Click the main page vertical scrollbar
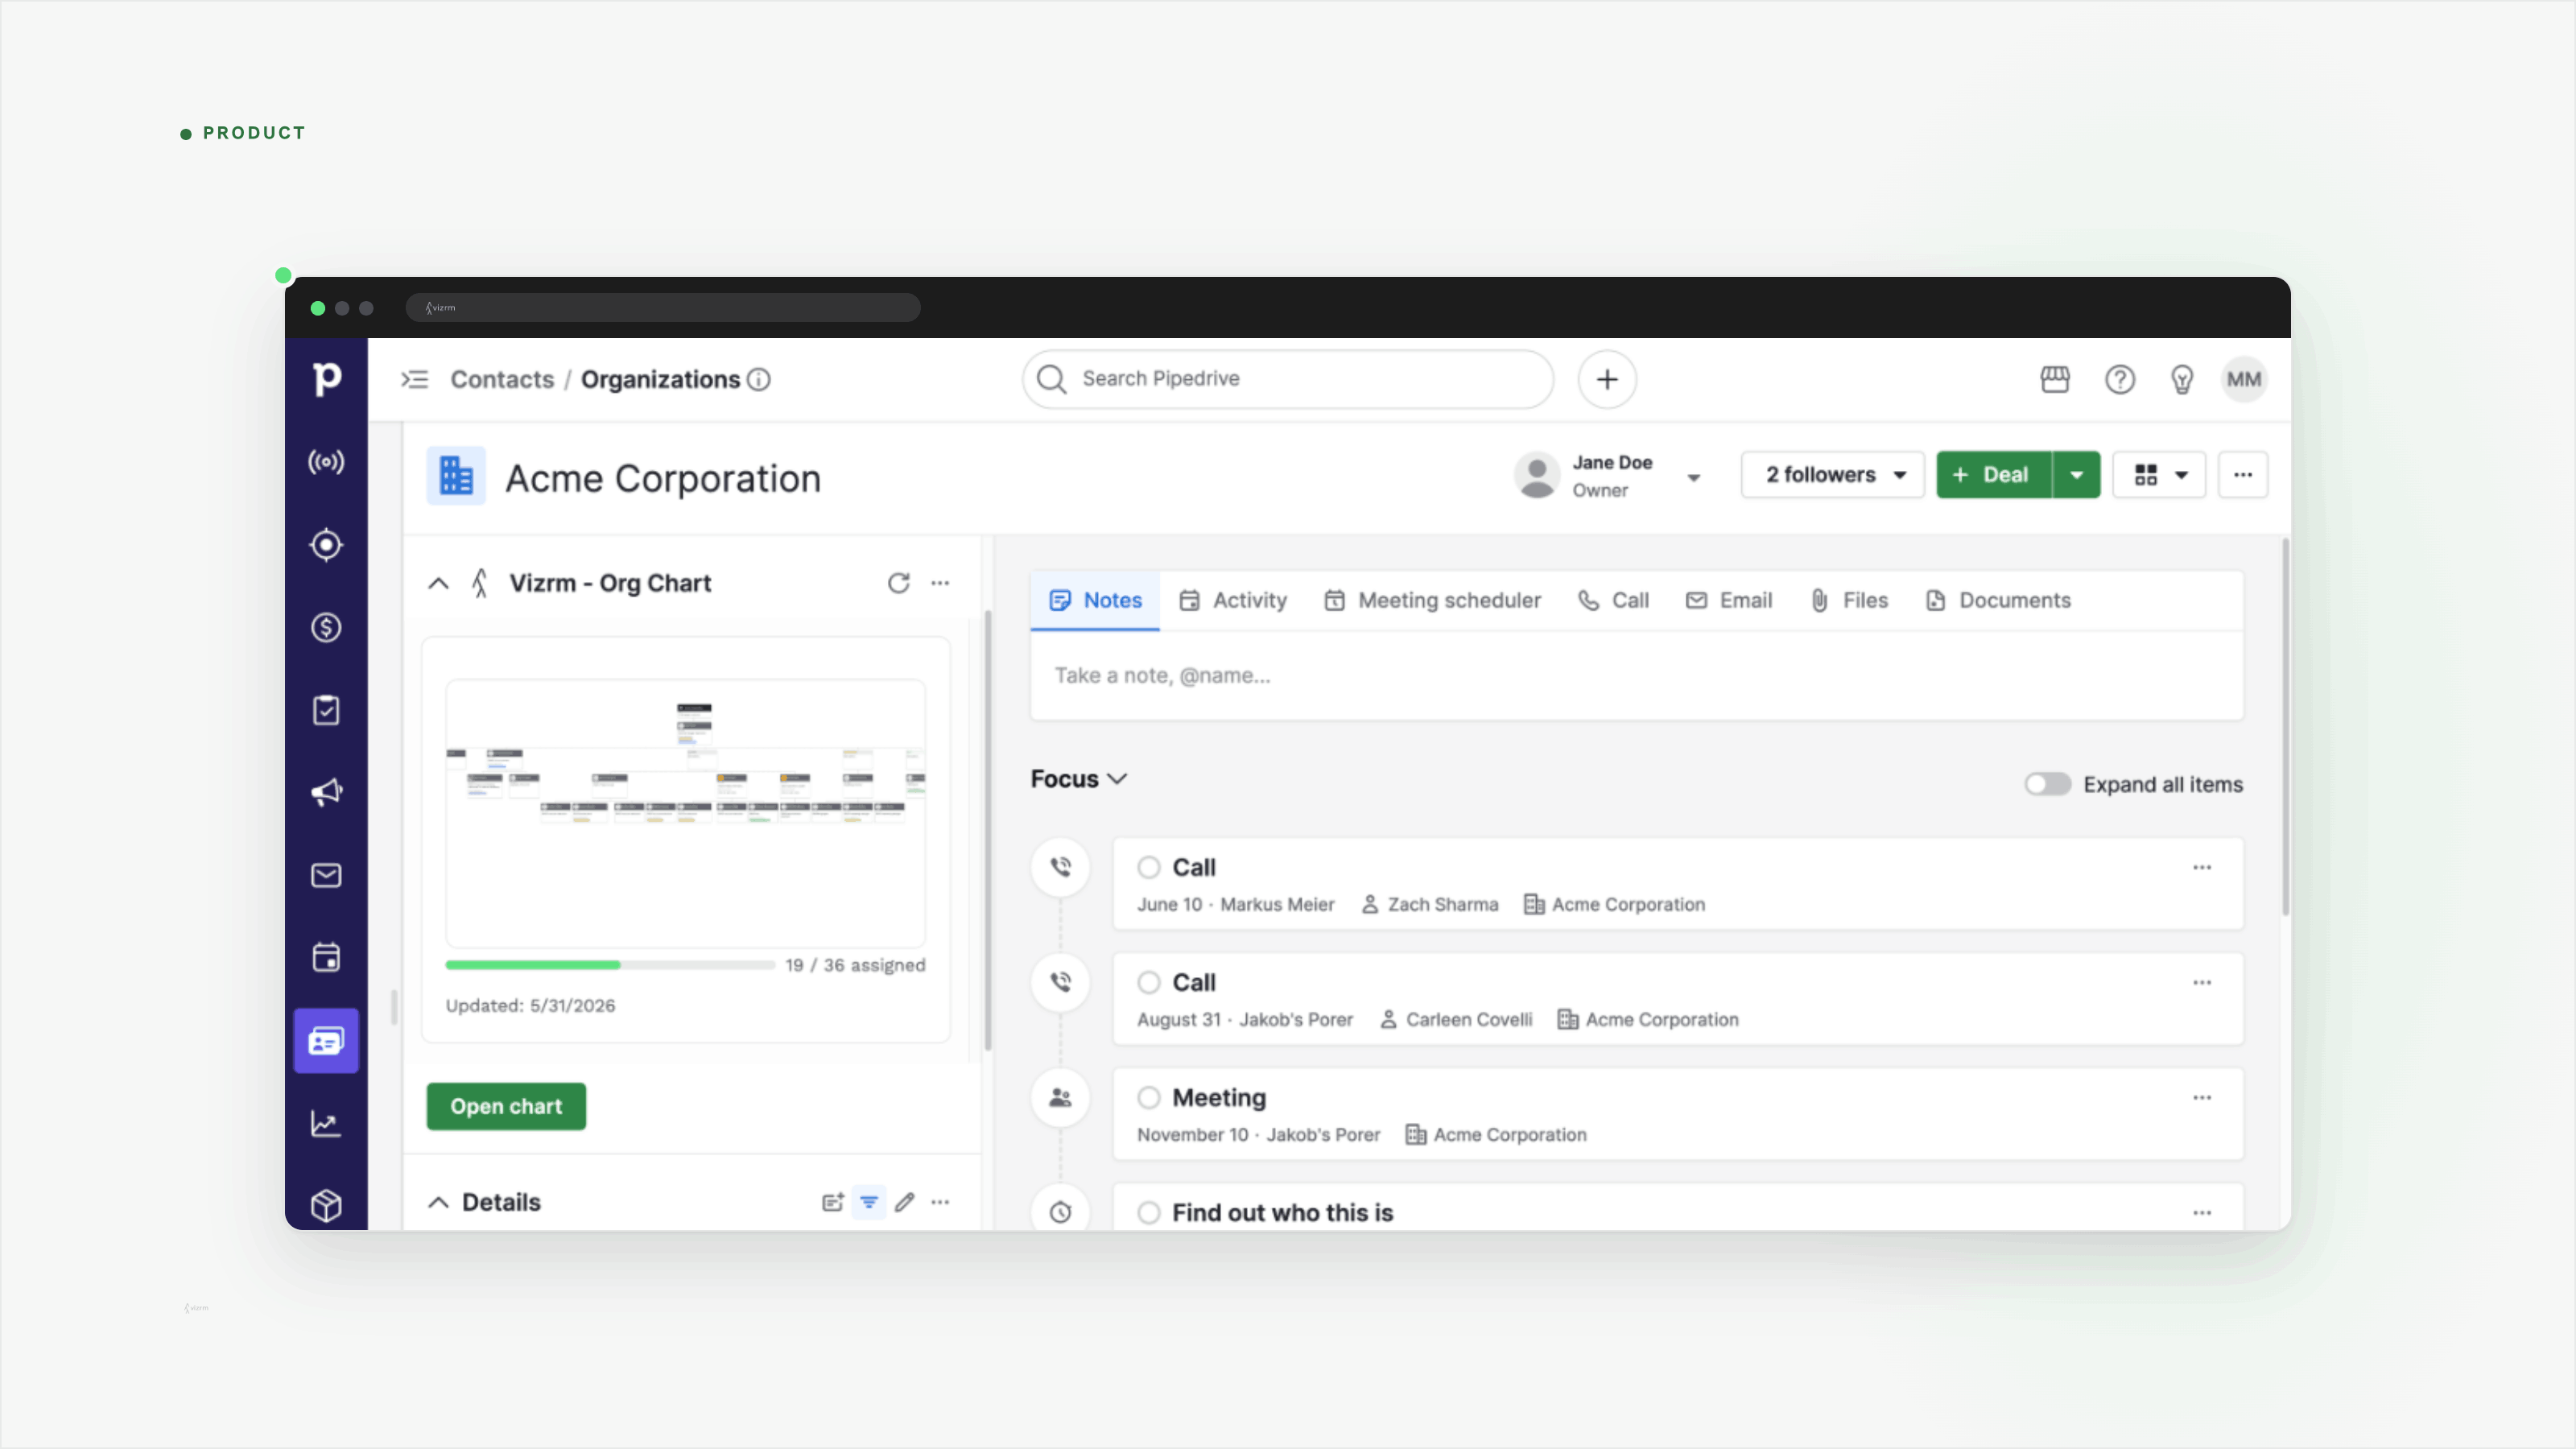 2285,727
